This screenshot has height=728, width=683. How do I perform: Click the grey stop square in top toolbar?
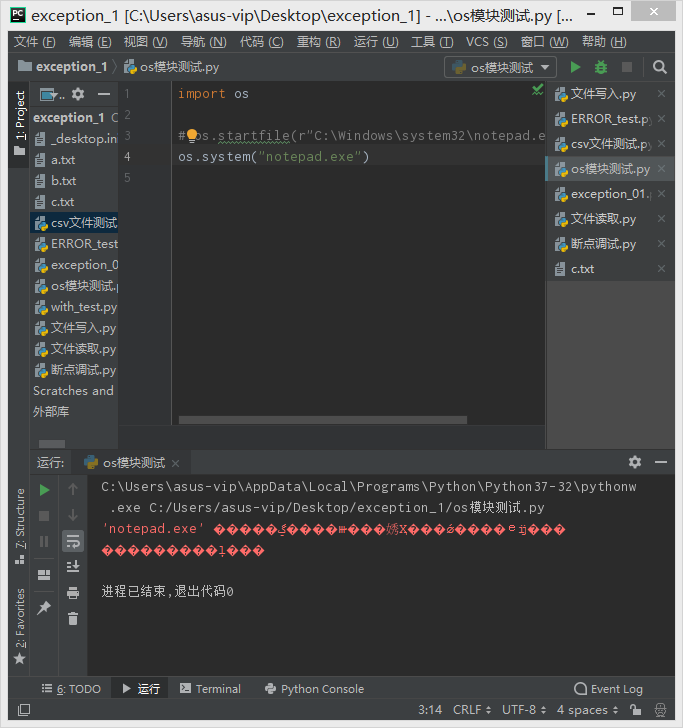click(x=627, y=67)
